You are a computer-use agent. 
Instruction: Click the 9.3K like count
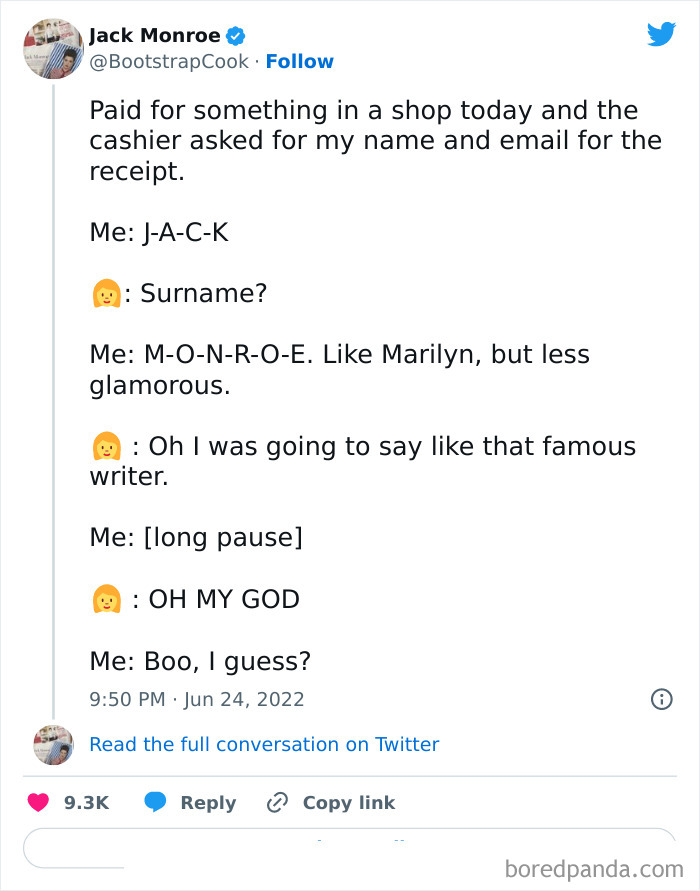[x=87, y=802]
